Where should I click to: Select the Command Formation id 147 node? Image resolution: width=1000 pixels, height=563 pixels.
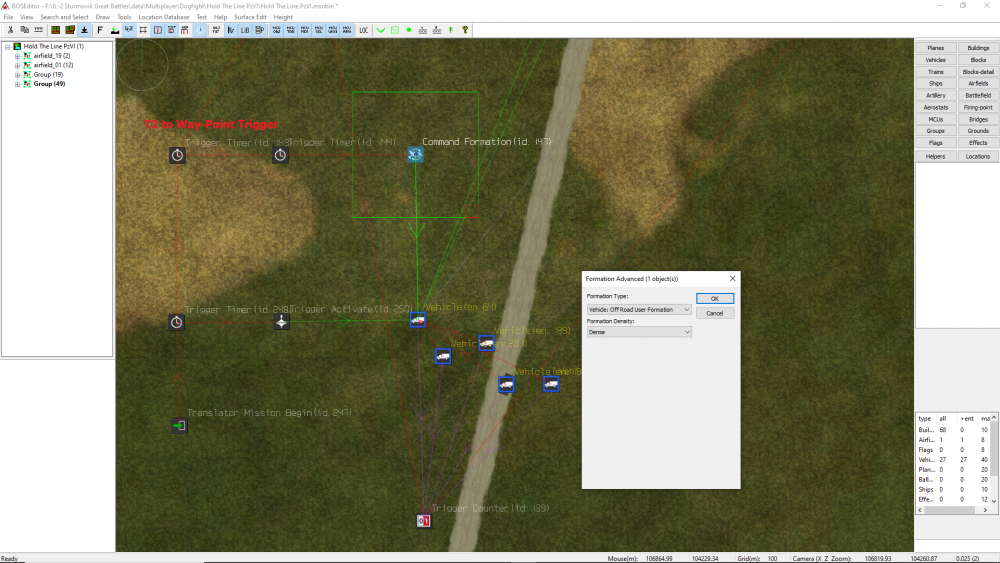[x=415, y=154]
